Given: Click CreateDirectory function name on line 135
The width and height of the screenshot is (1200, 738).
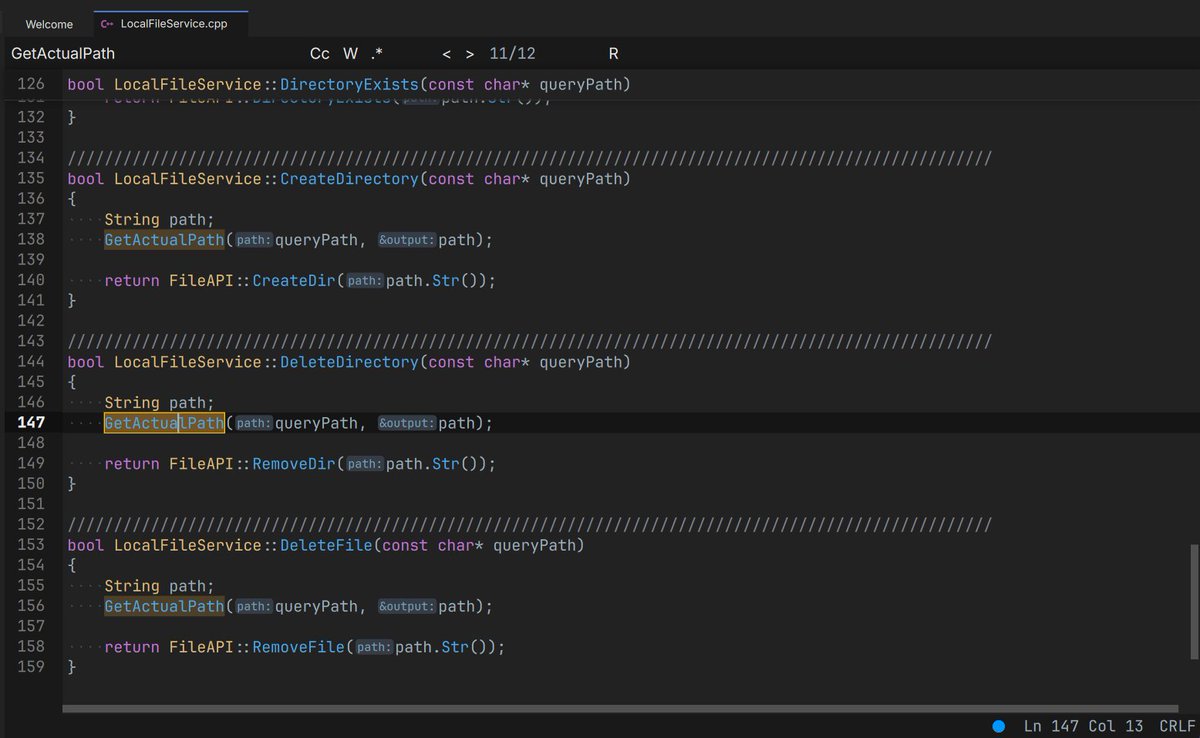Looking at the screenshot, I should tap(349, 179).
